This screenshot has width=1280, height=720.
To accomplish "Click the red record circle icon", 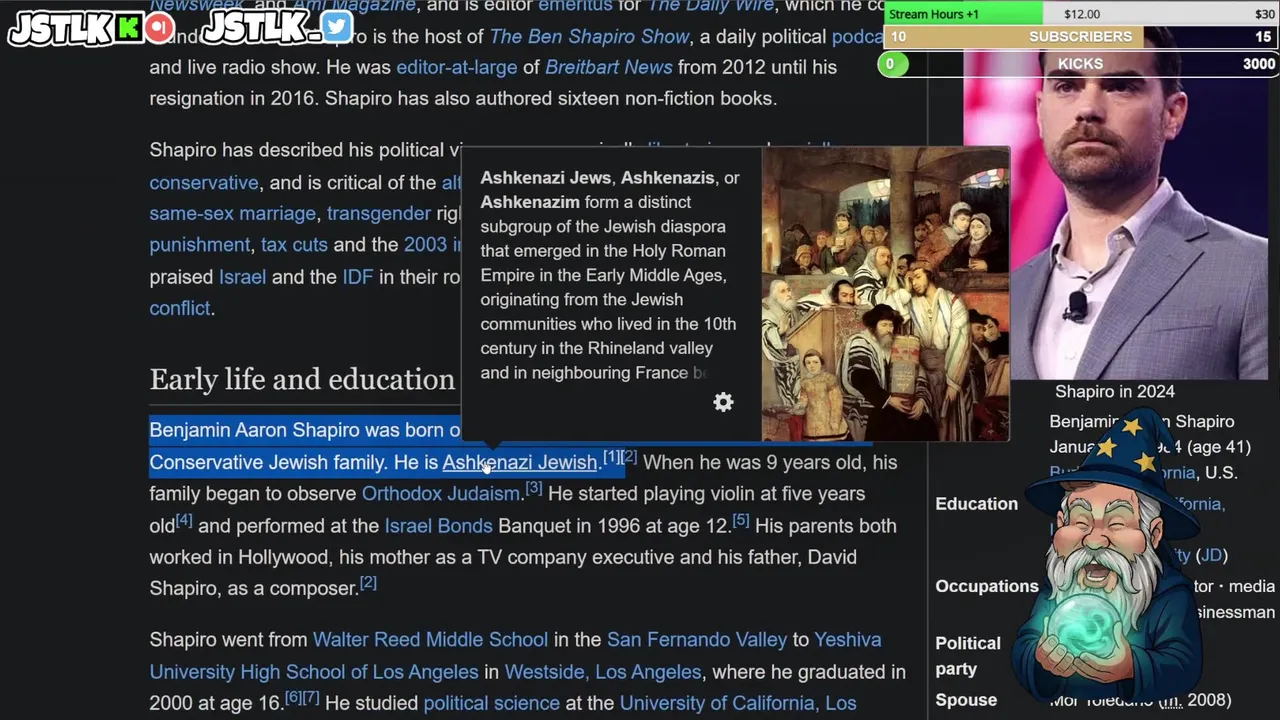I will tap(159, 28).
